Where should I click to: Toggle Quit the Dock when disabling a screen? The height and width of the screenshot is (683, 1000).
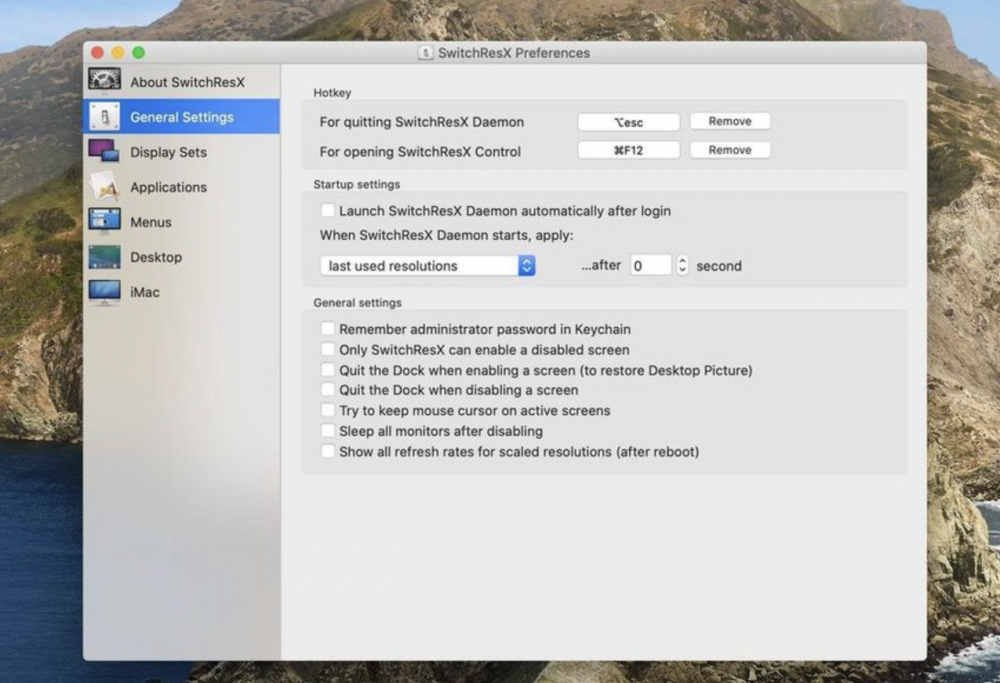click(x=328, y=389)
